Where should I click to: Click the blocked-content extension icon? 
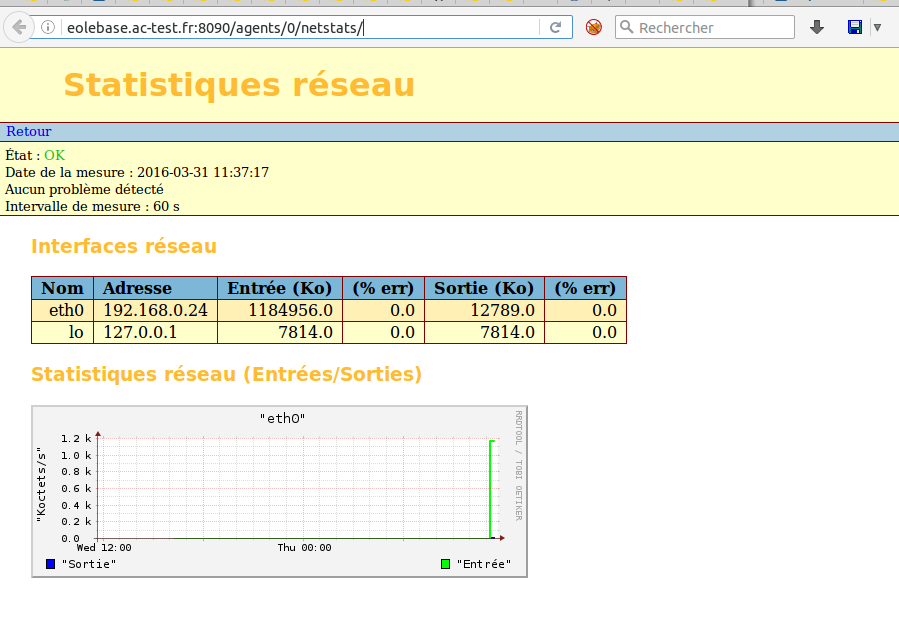click(593, 28)
